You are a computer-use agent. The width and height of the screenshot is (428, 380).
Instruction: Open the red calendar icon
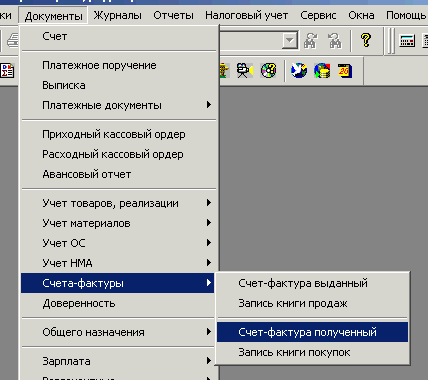click(x=345, y=71)
